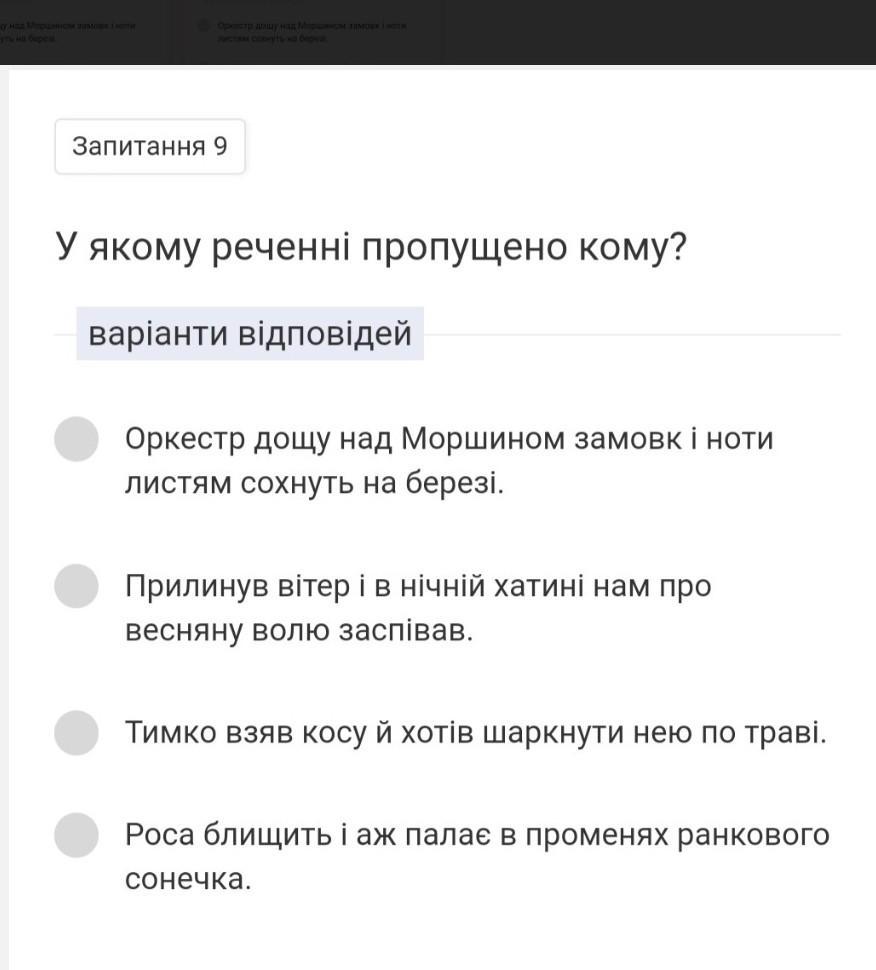Click the 'Запитання 9' label button

pyautogui.click(x=150, y=147)
